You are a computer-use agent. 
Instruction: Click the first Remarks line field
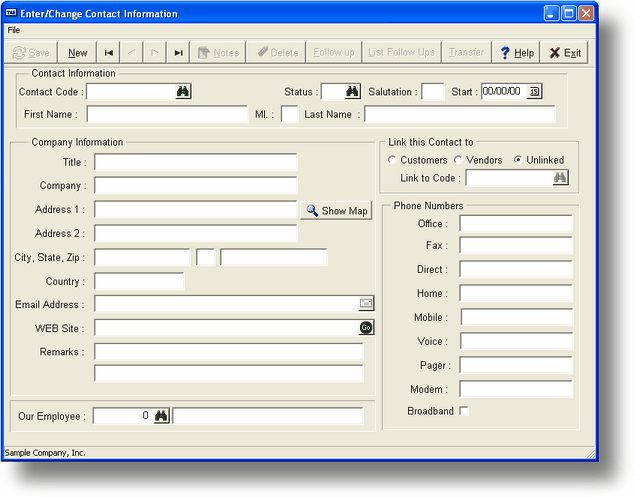click(x=229, y=352)
